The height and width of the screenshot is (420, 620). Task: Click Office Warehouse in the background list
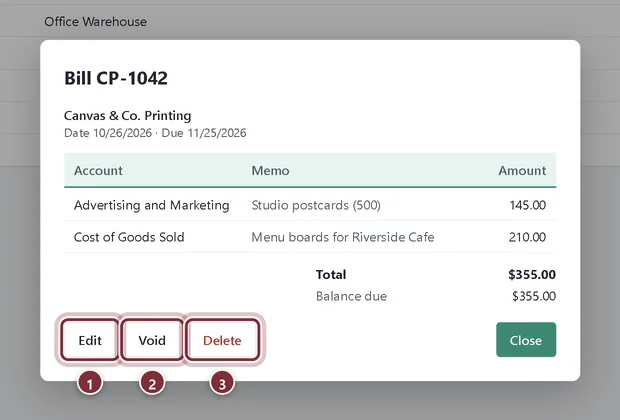pos(95,21)
